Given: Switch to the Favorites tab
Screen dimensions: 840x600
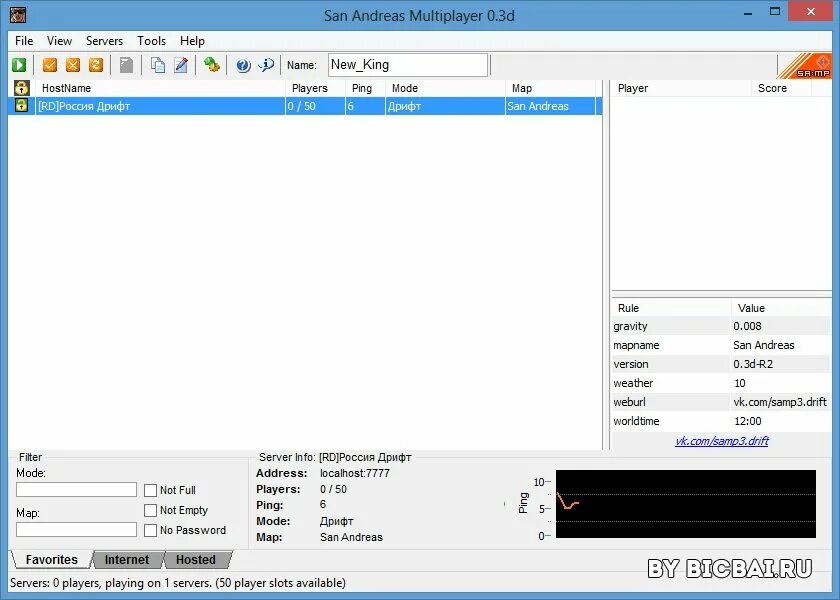Looking at the screenshot, I should coord(51,560).
